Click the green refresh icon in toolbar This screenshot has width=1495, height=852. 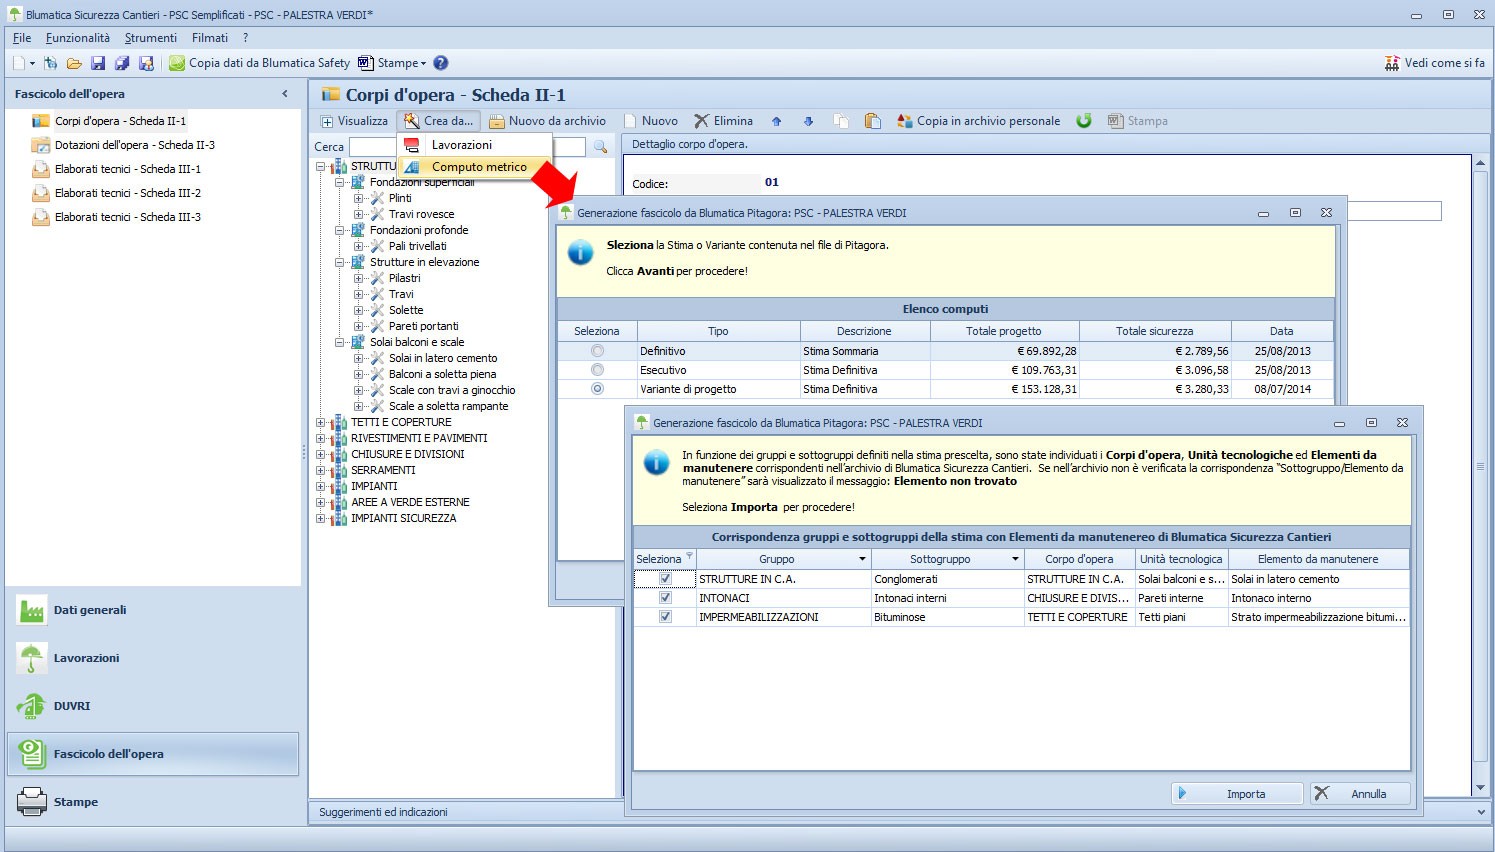point(1083,121)
